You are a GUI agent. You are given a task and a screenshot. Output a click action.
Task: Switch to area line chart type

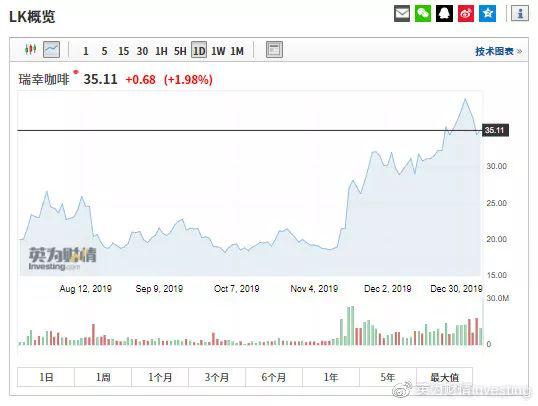point(51,50)
